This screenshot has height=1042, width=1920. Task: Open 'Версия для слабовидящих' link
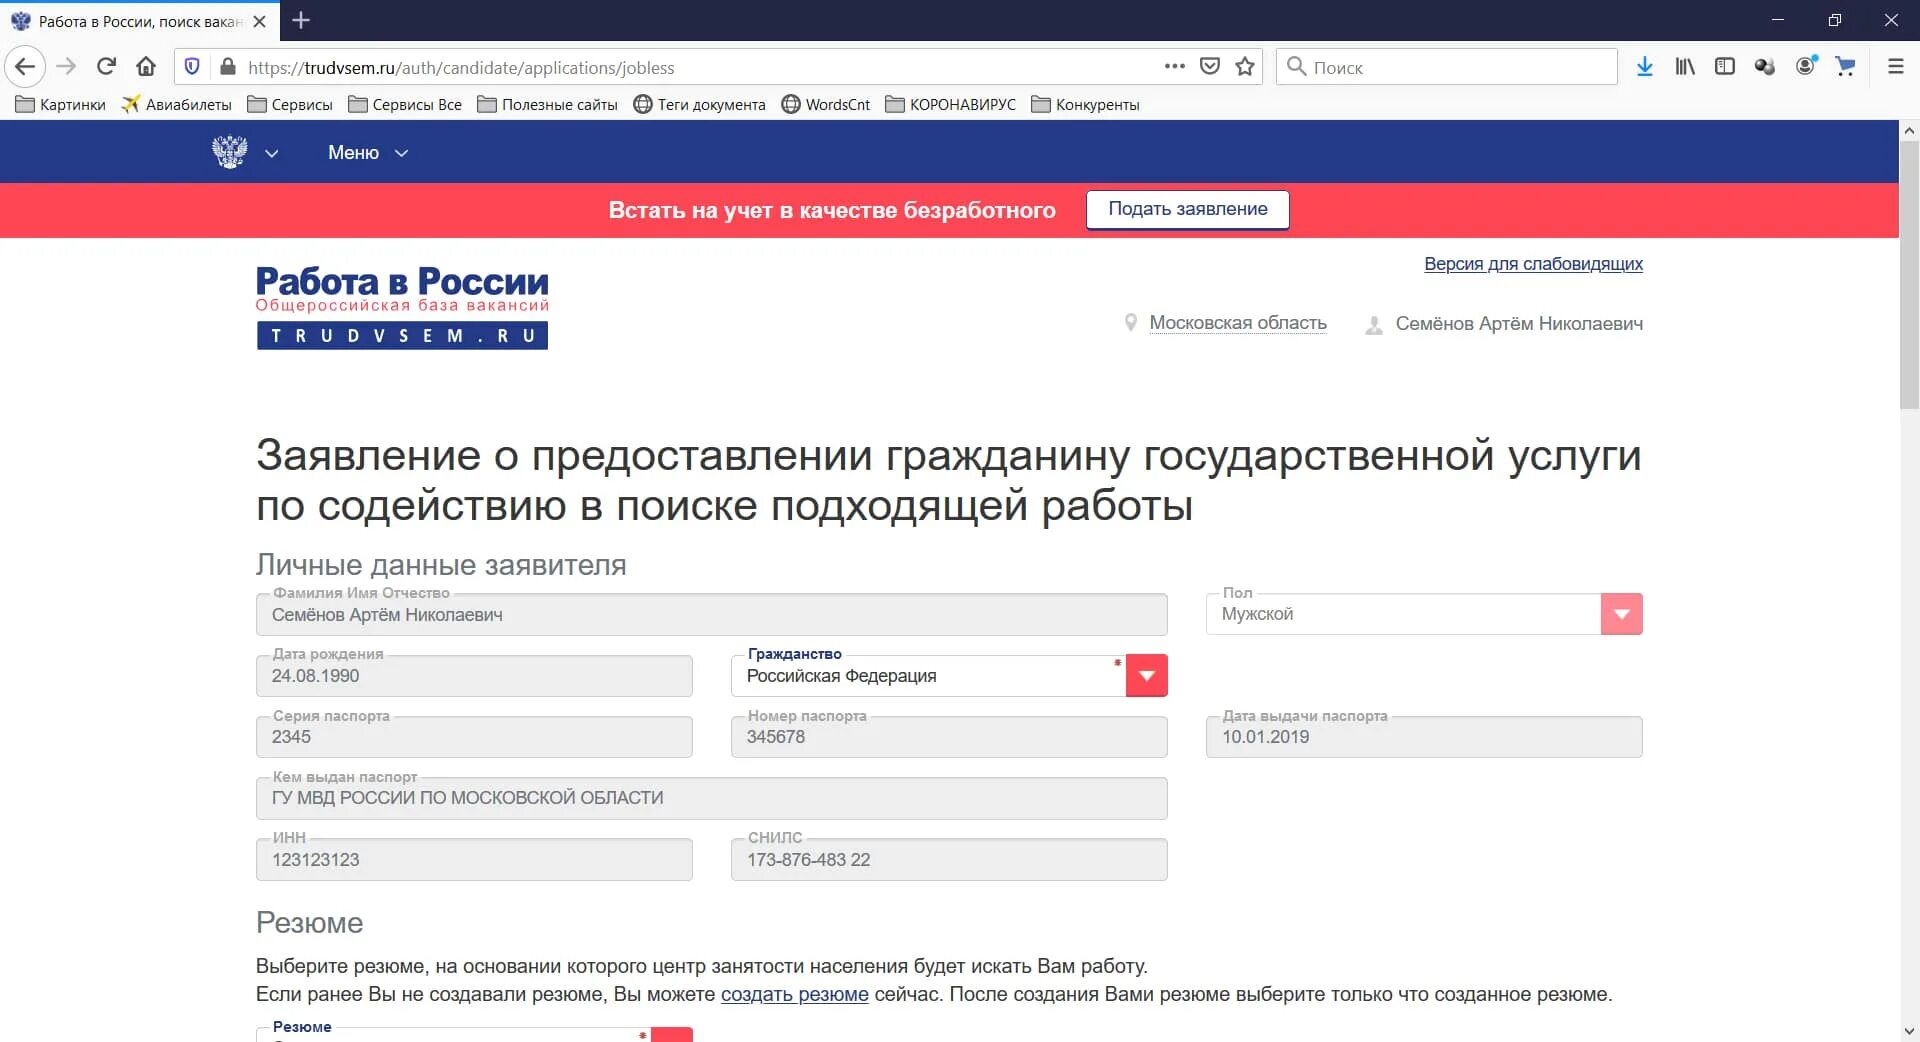[x=1533, y=264]
